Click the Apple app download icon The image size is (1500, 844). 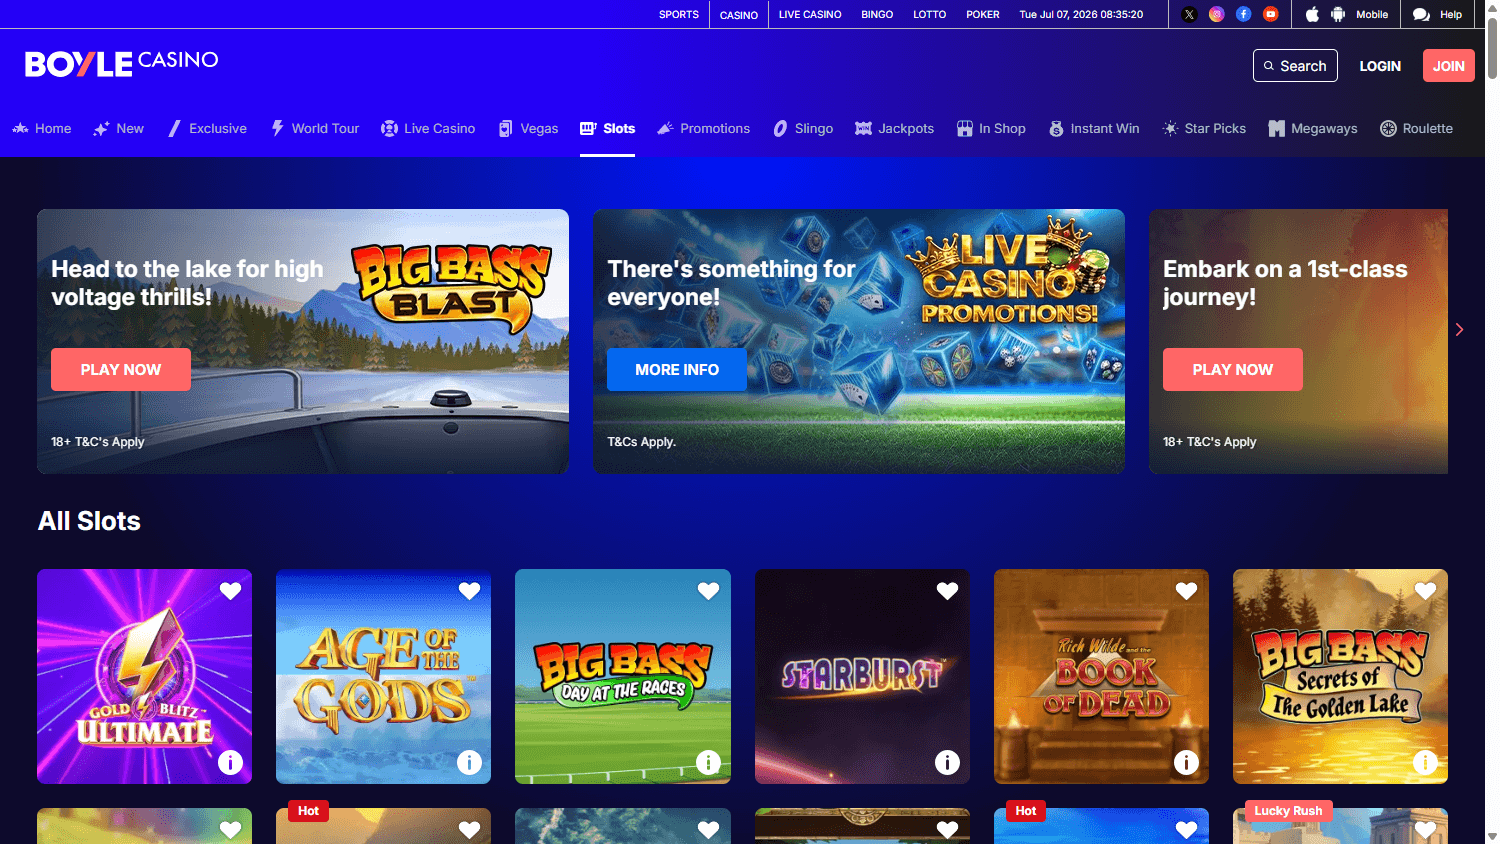1312,14
